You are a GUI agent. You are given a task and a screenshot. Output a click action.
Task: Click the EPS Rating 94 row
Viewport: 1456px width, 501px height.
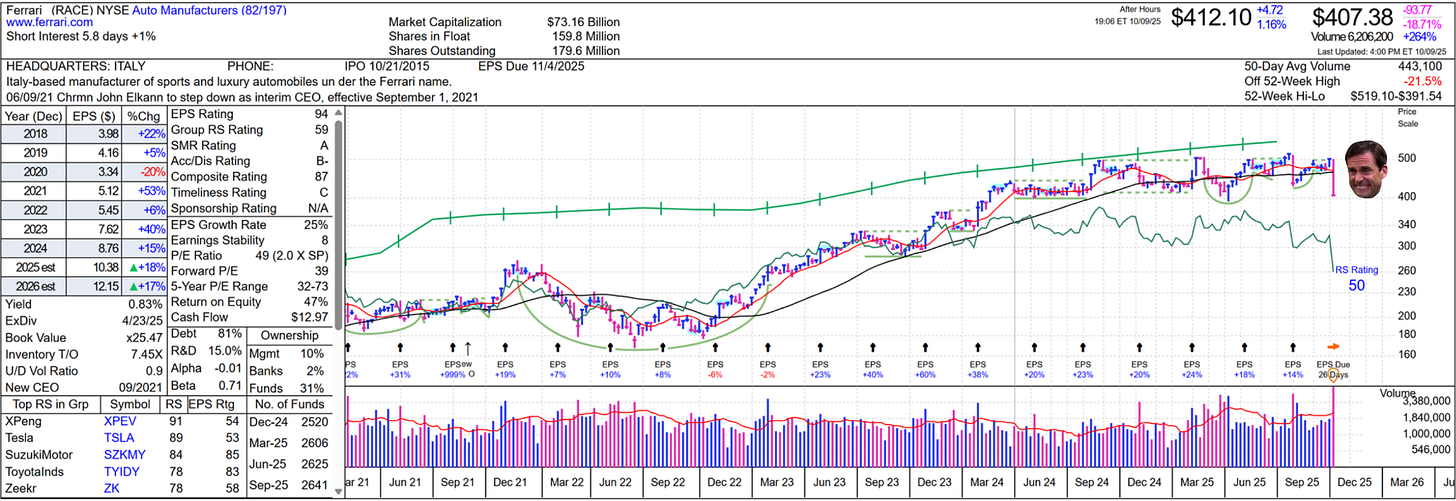pos(250,113)
